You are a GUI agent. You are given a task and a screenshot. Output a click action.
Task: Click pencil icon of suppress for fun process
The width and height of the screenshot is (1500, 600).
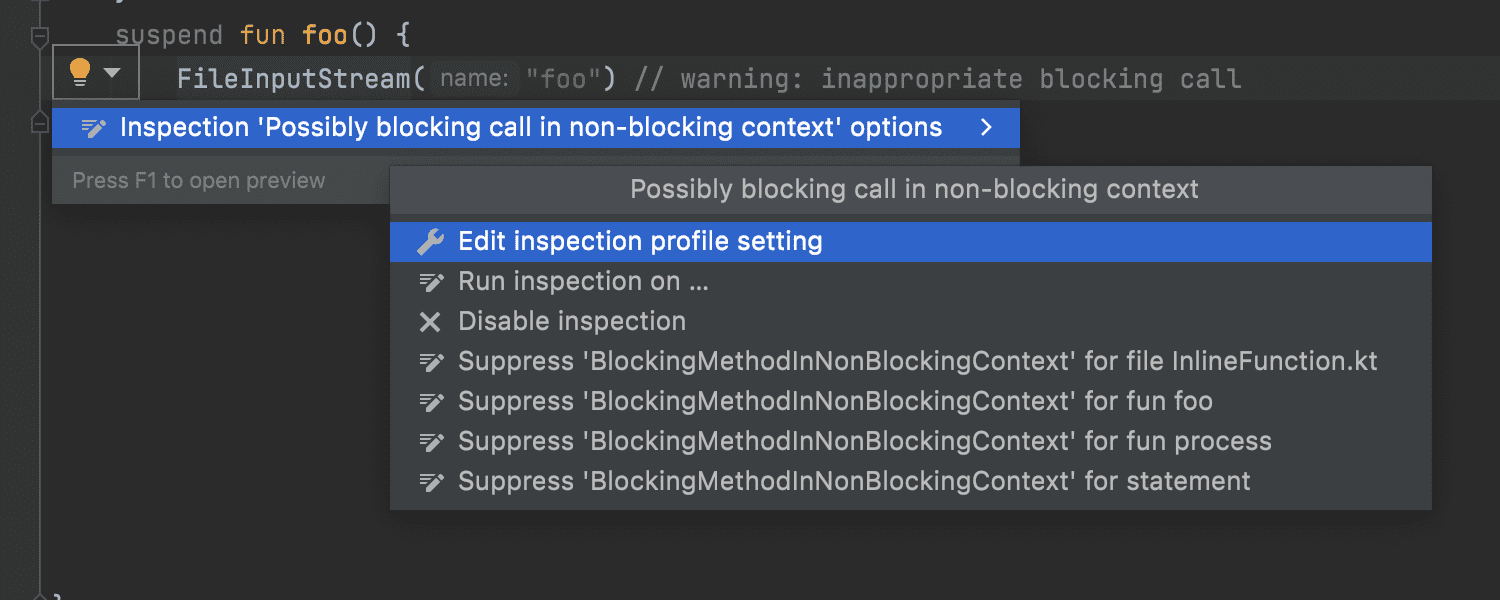(x=431, y=442)
